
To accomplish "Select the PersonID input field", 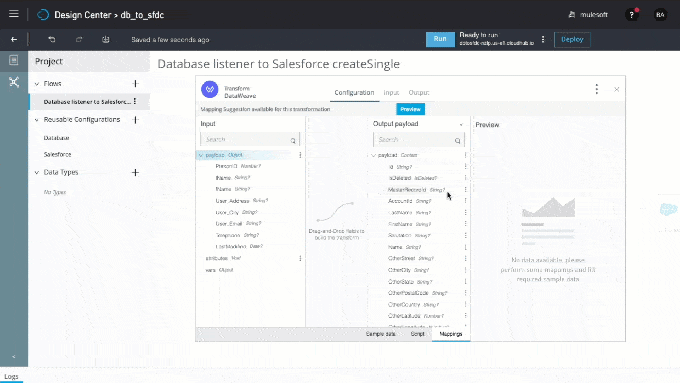I will click(x=238, y=166).
